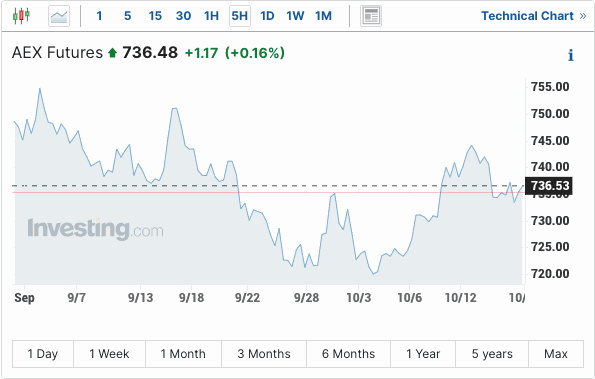This screenshot has width=595, height=379.
Task: Set interval to 5 minutes
Action: 128,16
